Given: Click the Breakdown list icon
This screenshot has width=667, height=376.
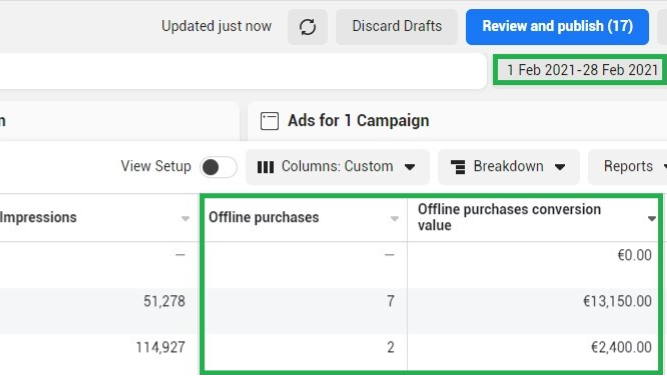Looking at the screenshot, I should (458, 167).
